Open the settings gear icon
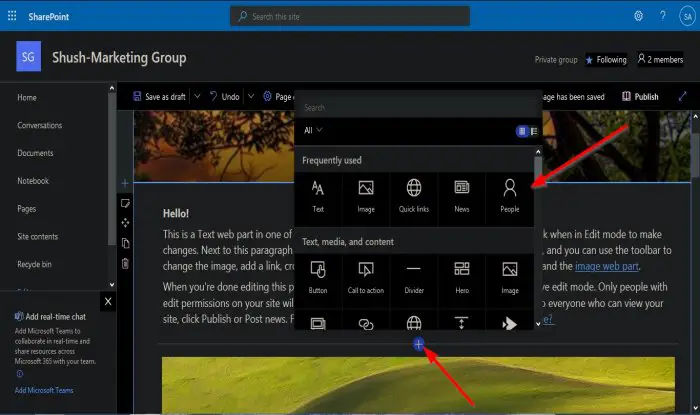The width and height of the screenshot is (700, 415). pos(638,17)
